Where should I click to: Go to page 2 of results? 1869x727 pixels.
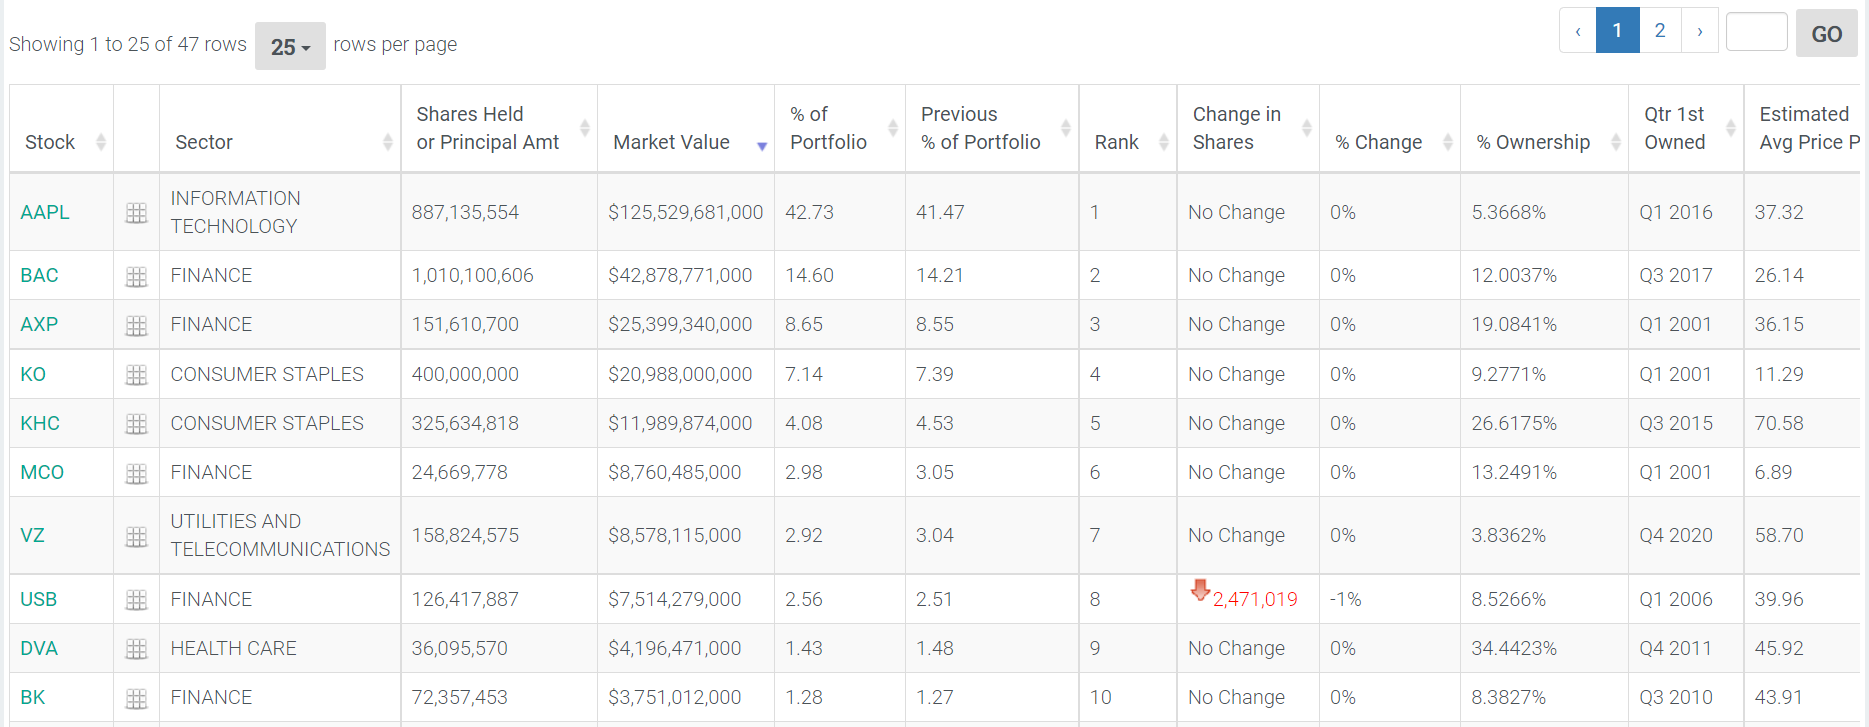coord(1660,31)
